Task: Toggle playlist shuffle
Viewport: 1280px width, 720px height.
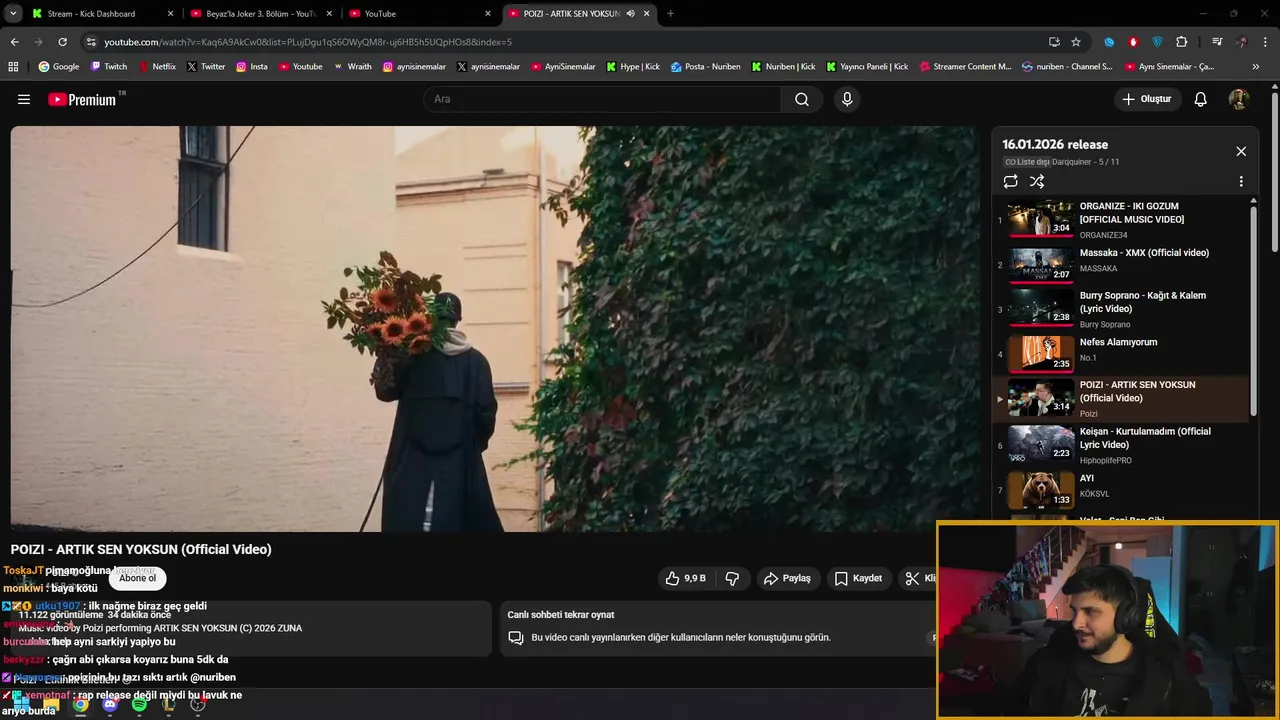Action: point(1037,181)
